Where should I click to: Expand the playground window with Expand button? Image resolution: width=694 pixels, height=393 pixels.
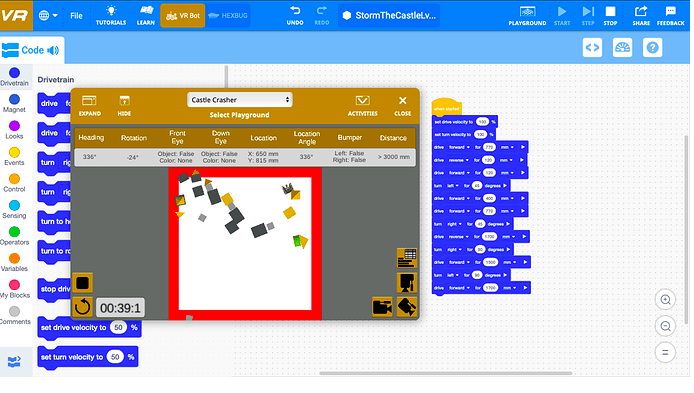[x=90, y=106]
